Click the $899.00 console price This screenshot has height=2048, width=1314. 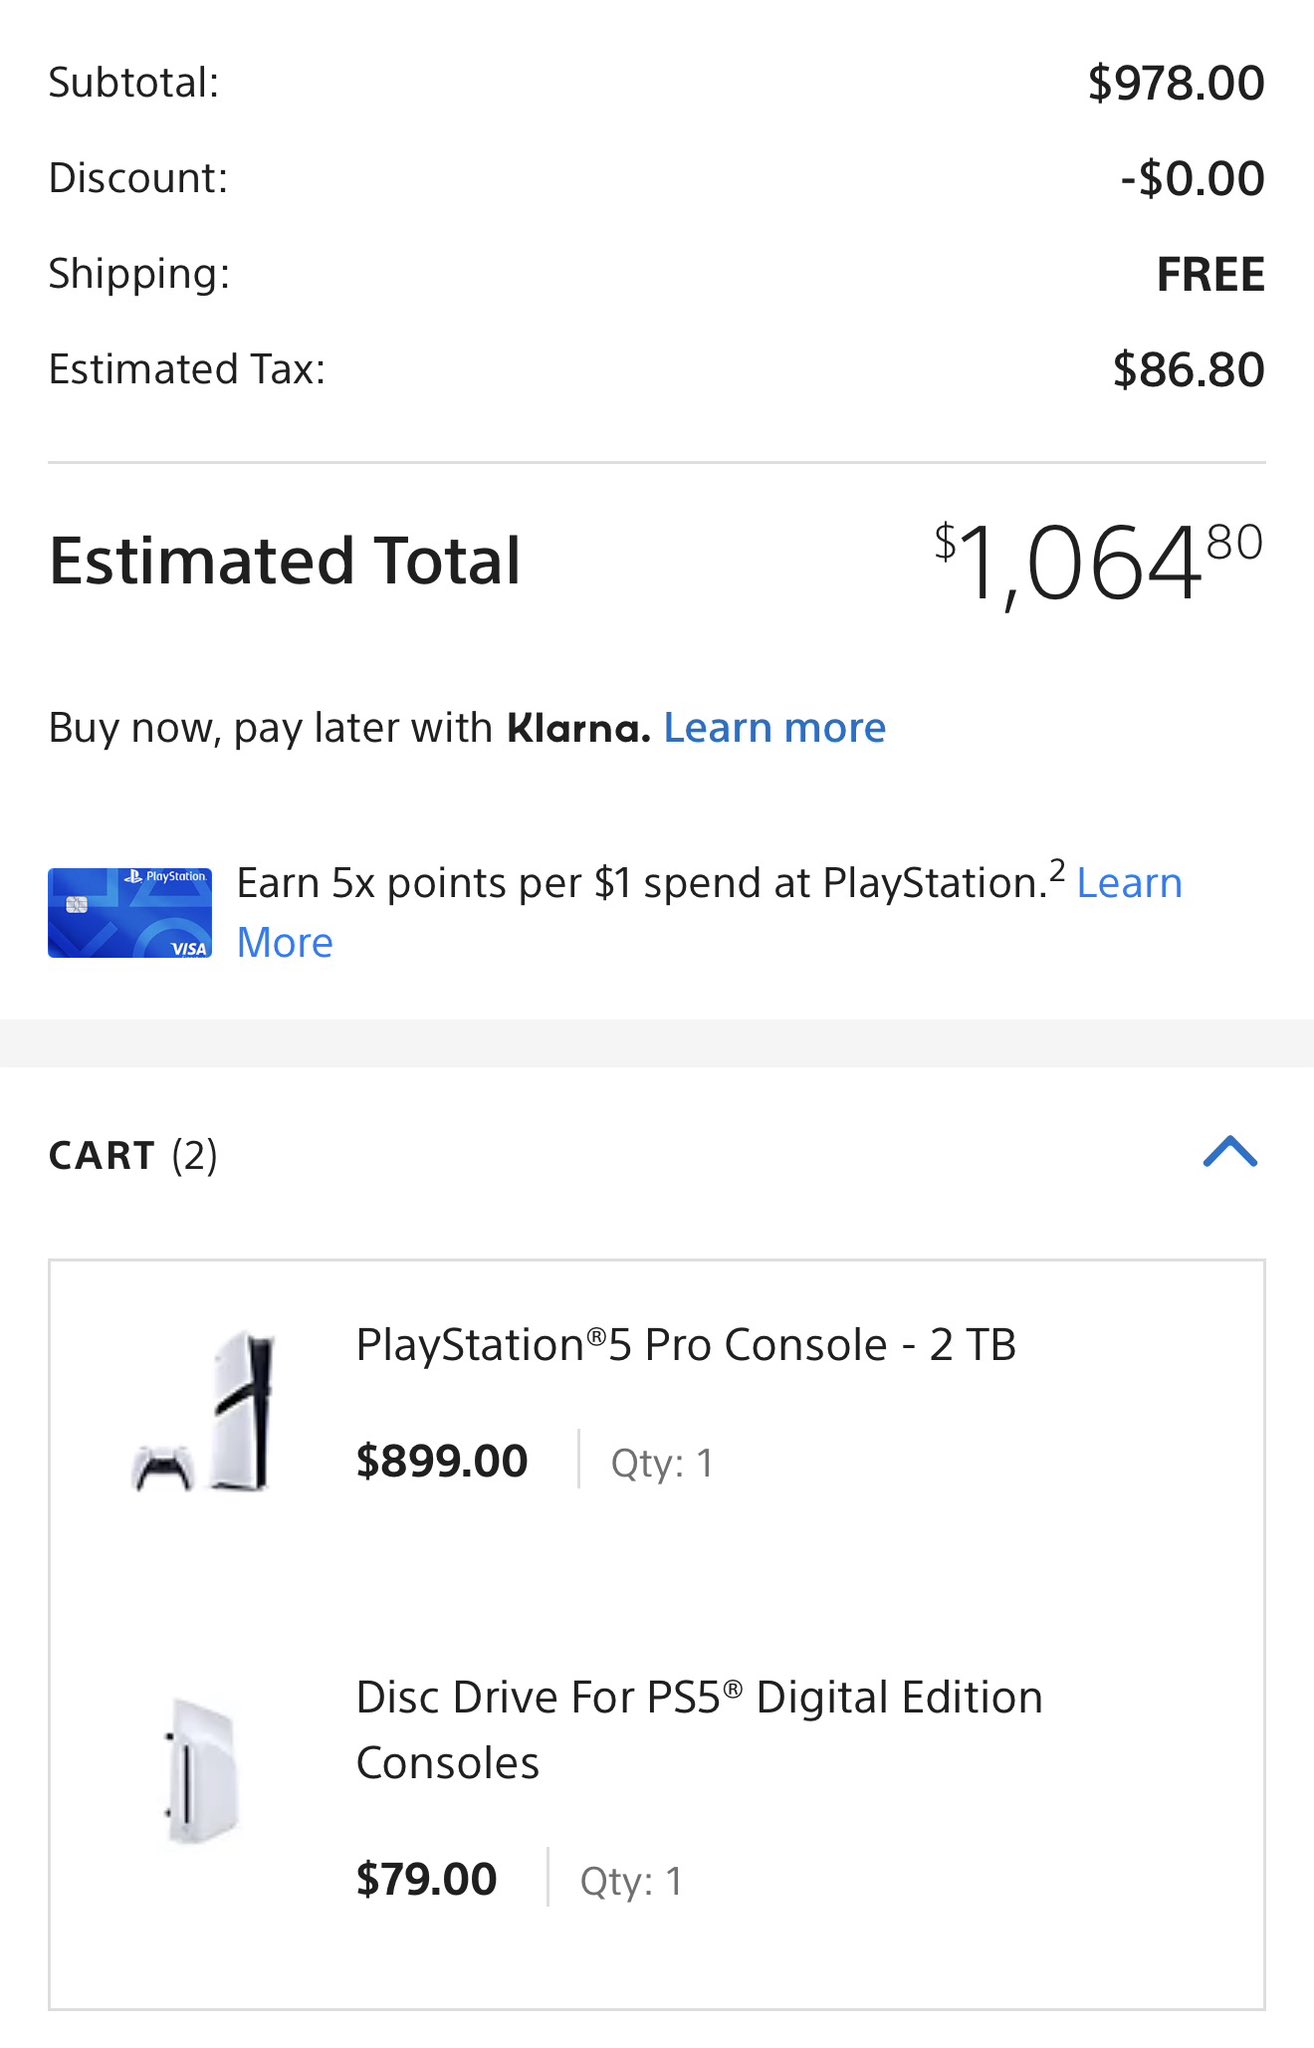[442, 1461]
